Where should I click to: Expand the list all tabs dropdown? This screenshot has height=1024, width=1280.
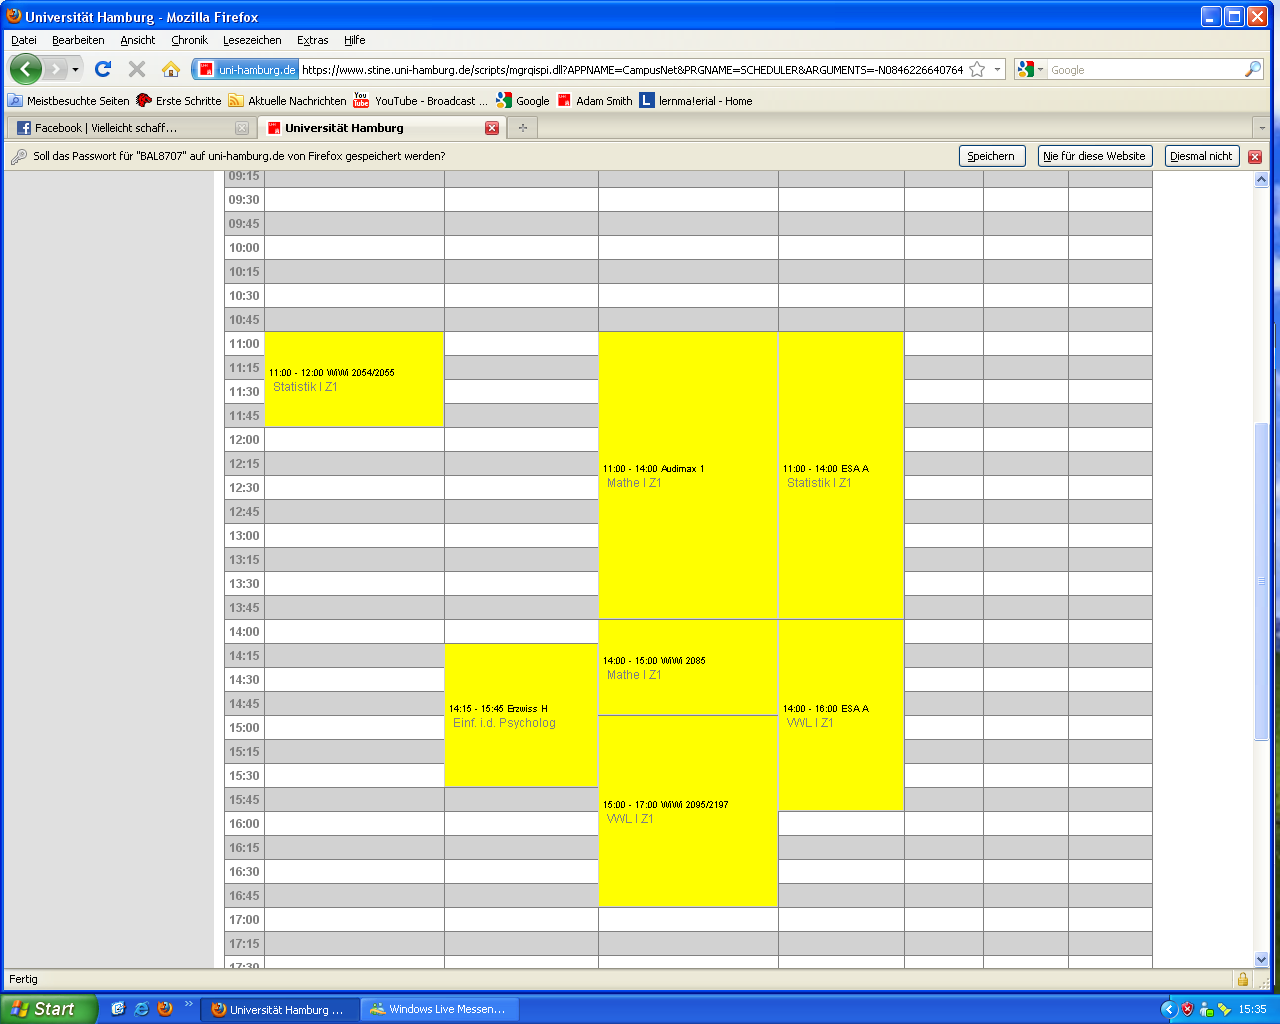point(1261,128)
